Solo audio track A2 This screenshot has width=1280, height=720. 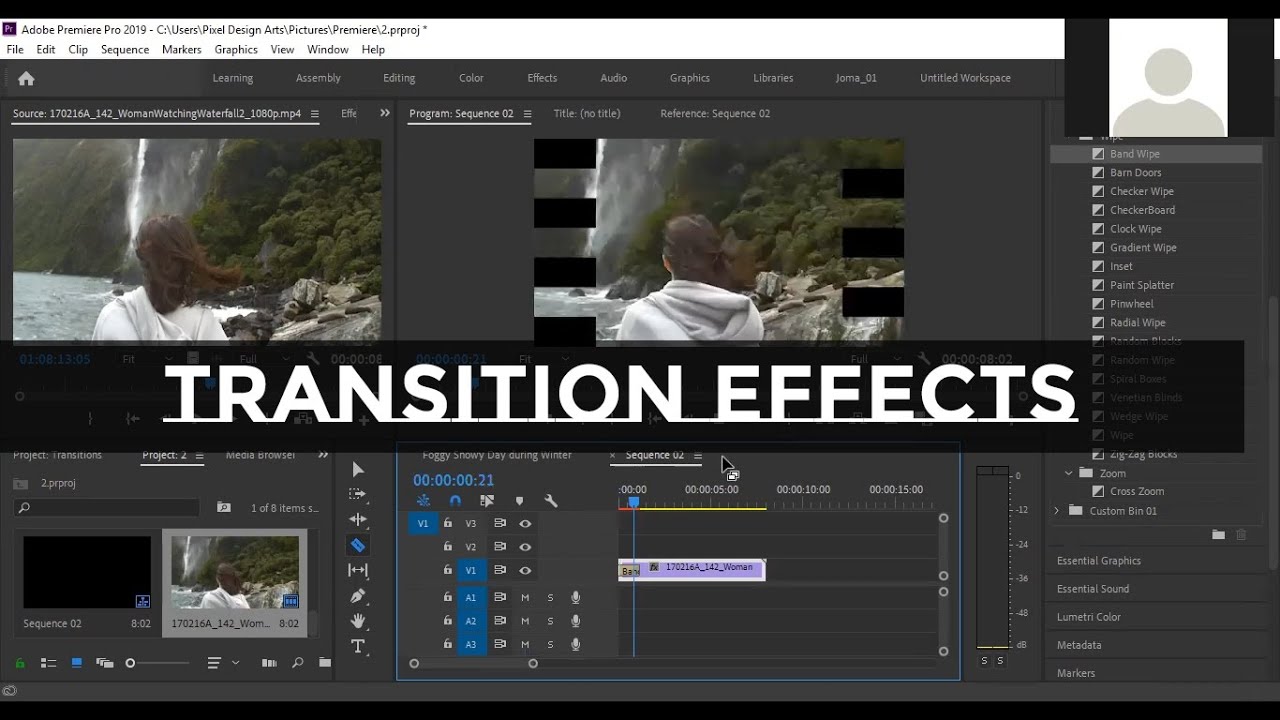[550, 621]
